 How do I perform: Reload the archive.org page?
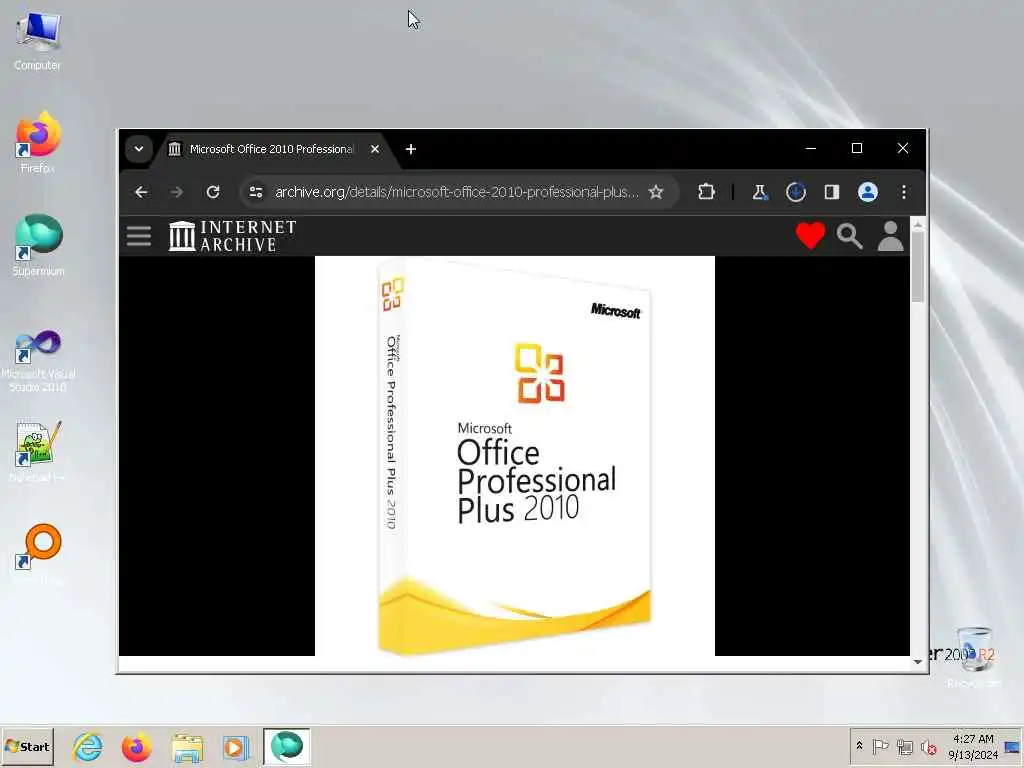[x=213, y=192]
